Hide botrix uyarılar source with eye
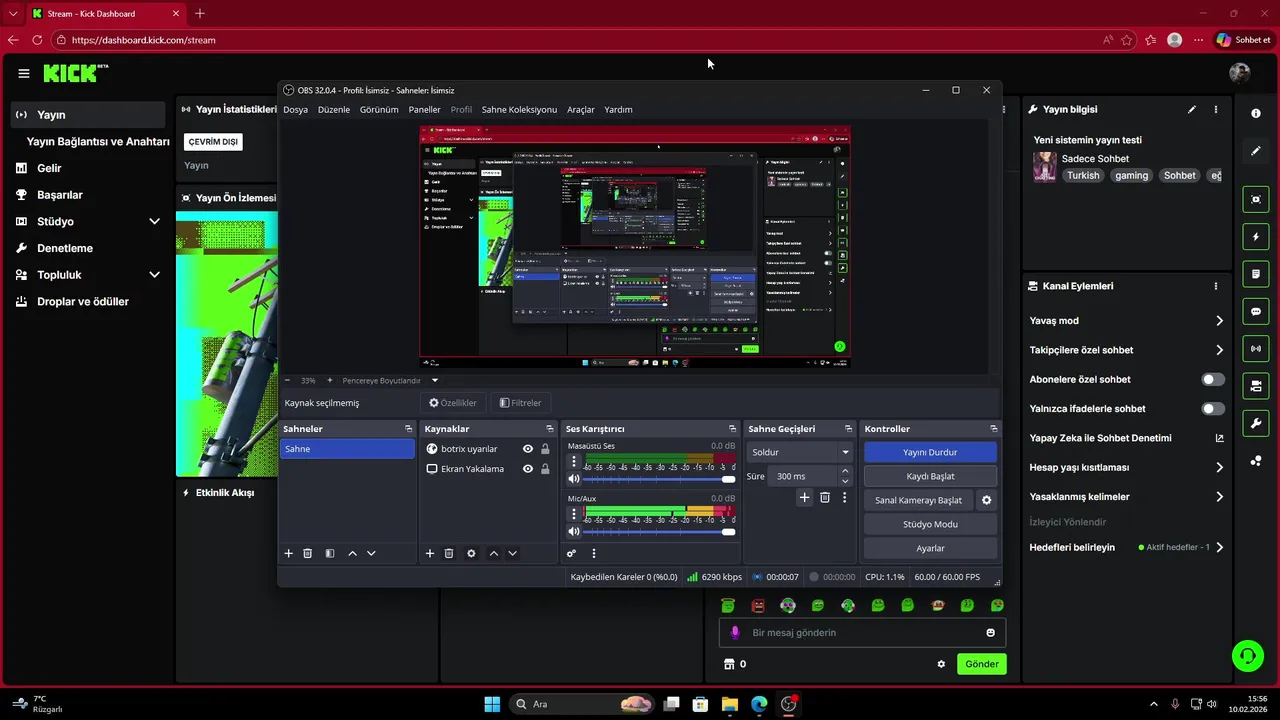 pyautogui.click(x=528, y=449)
